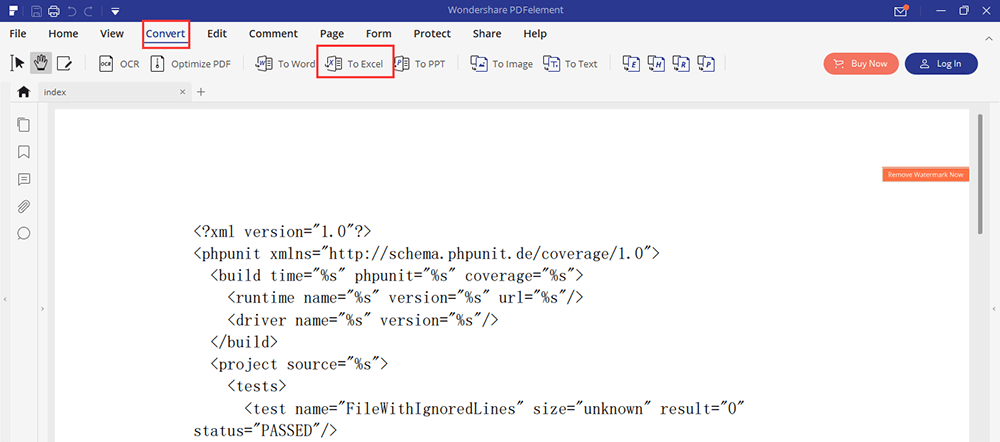Convert the PDF To Excel

click(355, 63)
